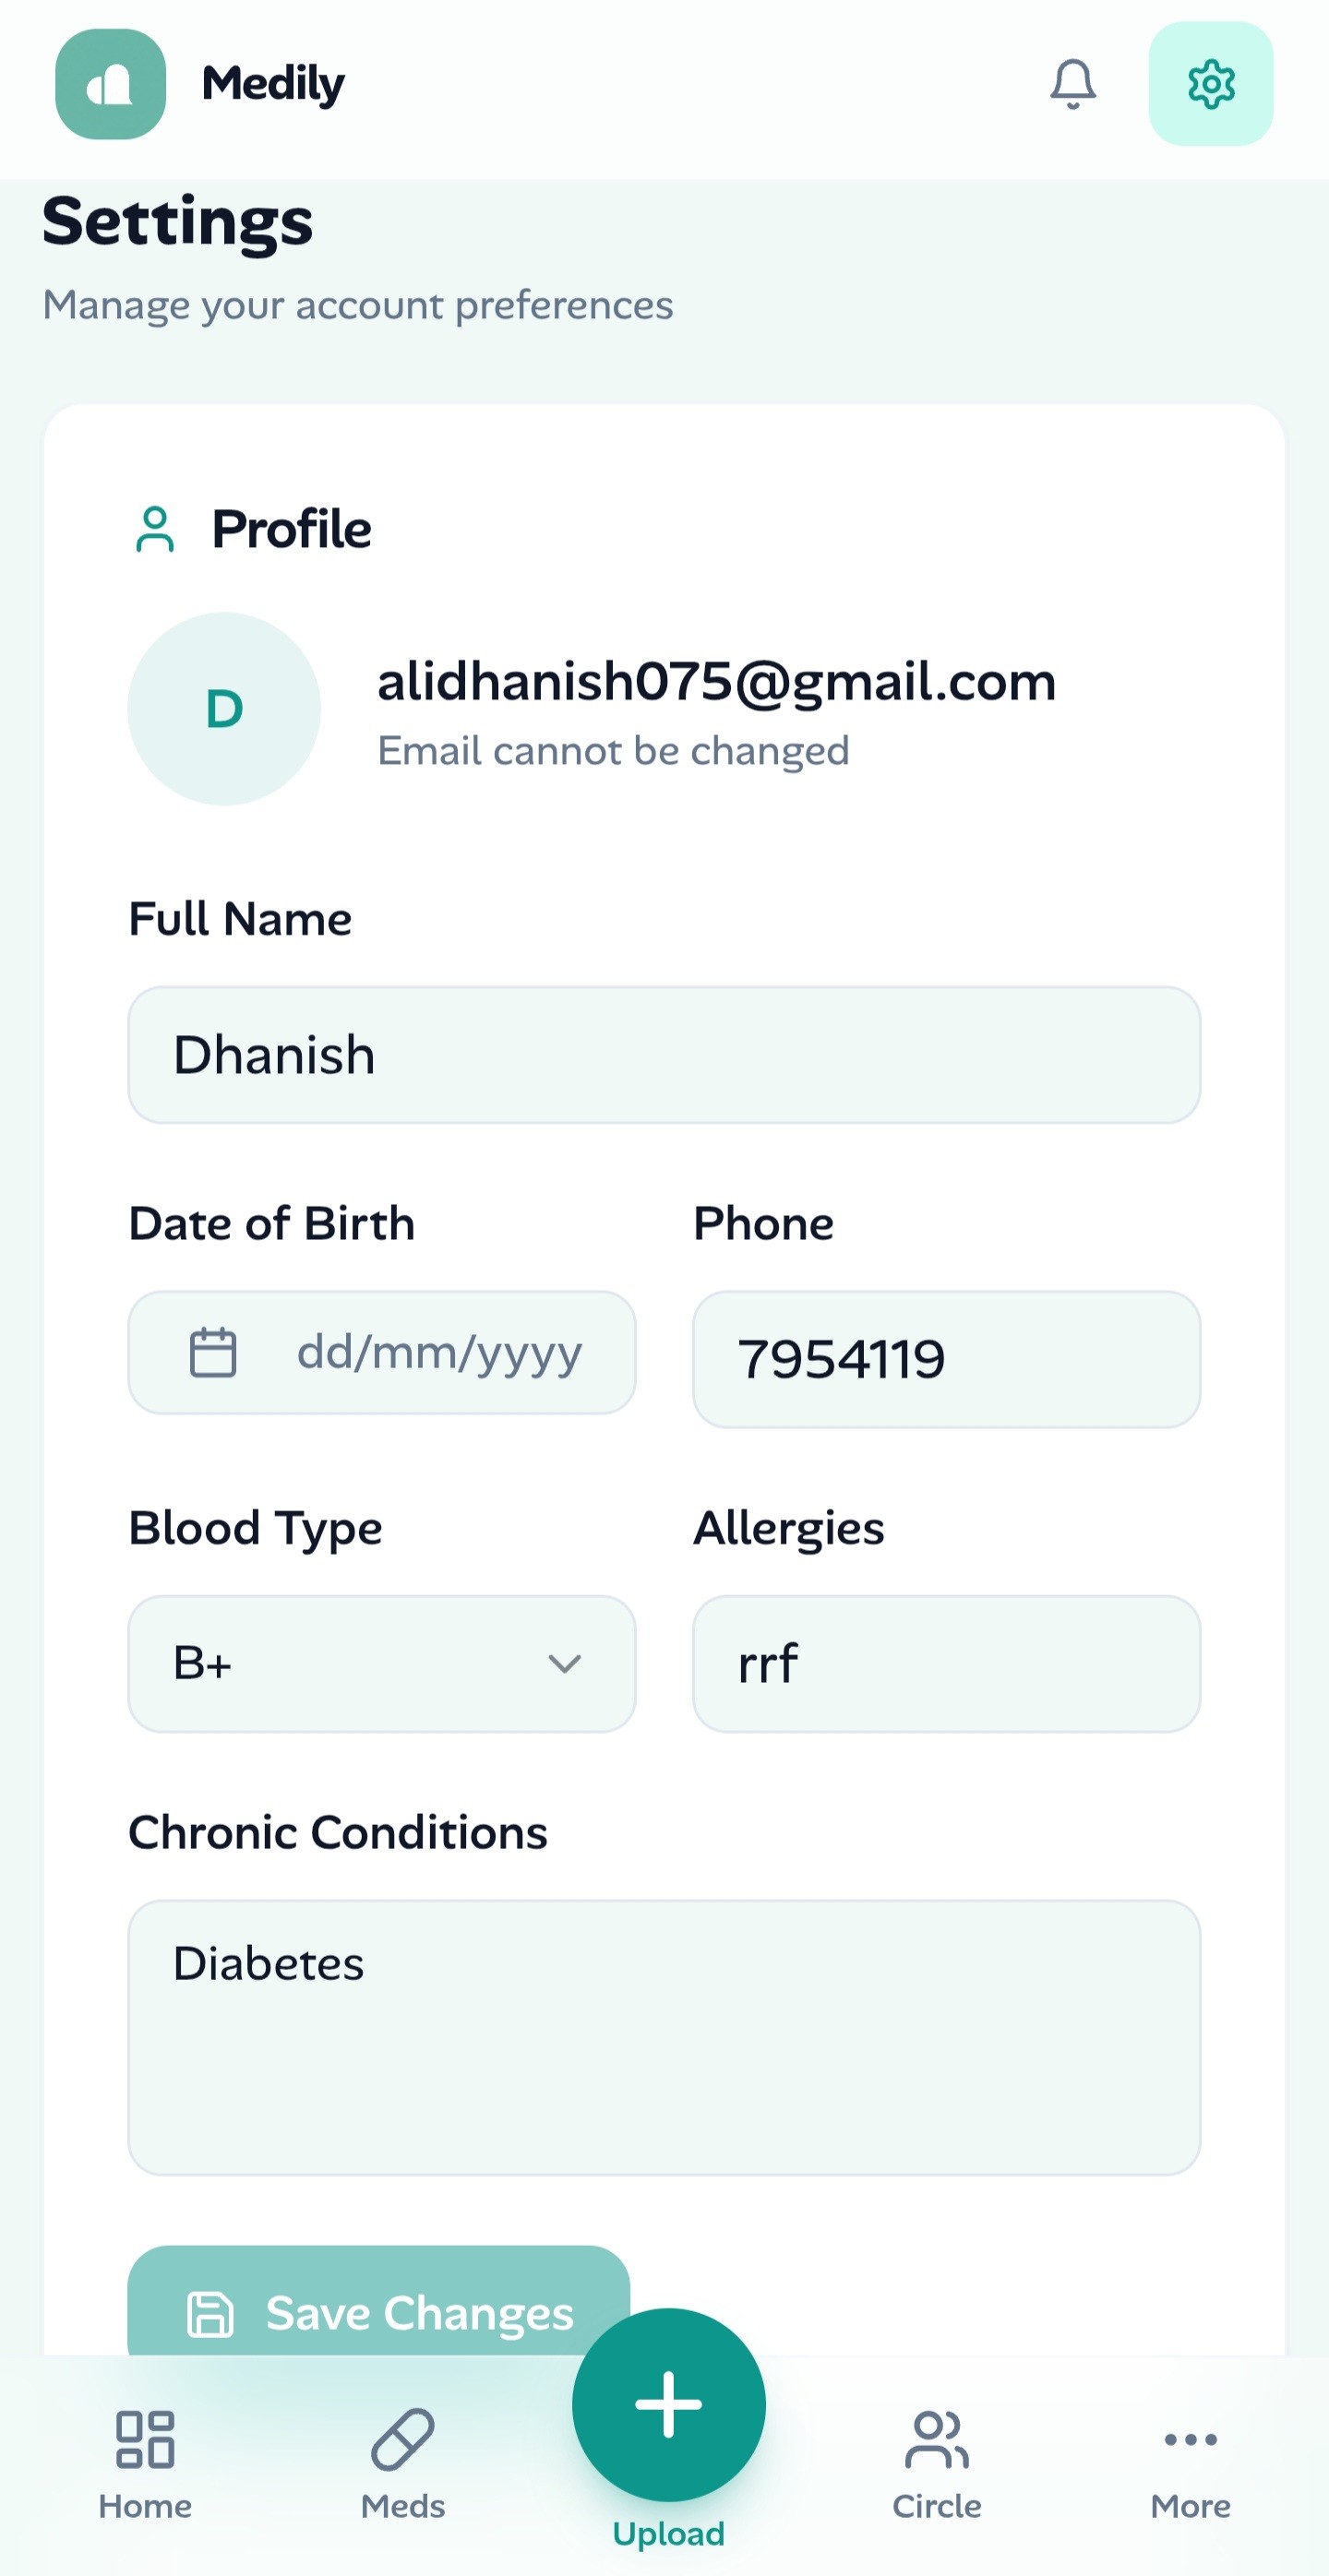The height and width of the screenshot is (2576, 1329).
Task: Click the Chronic Conditions text area
Action: (x=664, y=2037)
